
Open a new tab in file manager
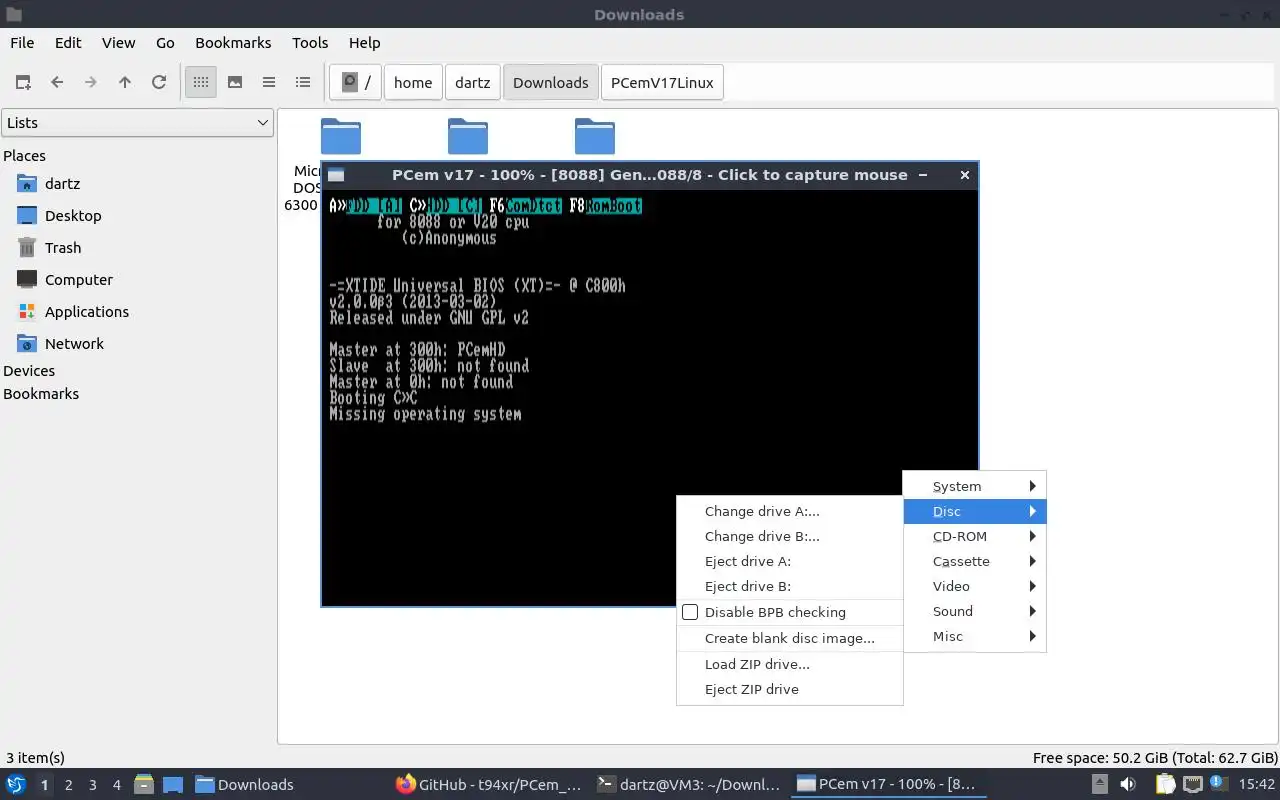coord(23,82)
